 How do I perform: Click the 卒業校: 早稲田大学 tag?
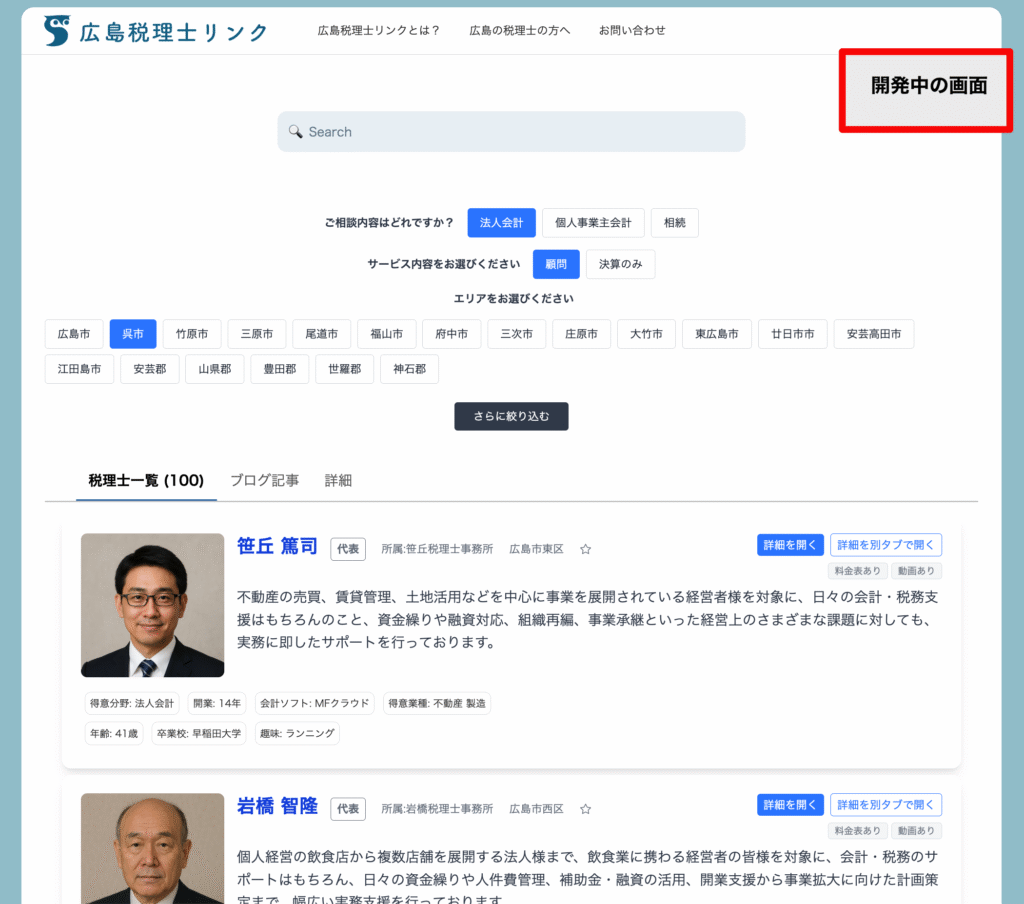(x=199, y=734)
